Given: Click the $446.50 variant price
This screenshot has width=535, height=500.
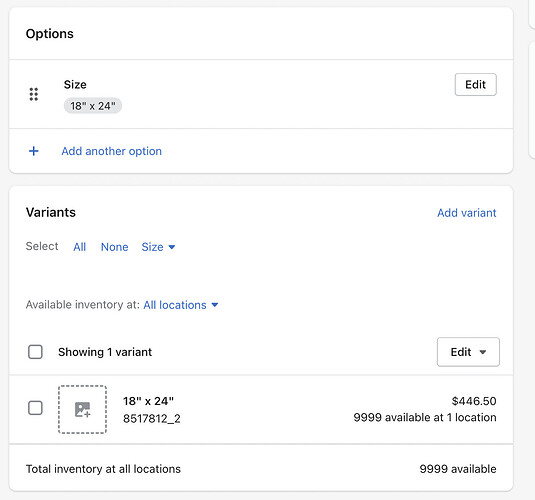Looking at the screenshot, I should (x=474, y=401).
